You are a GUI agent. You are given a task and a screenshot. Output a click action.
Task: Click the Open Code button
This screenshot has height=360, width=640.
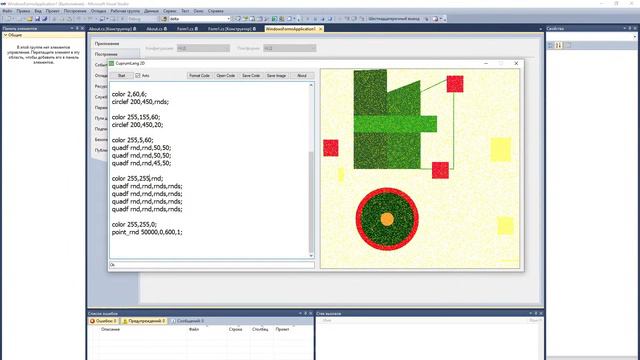pyautogui.click(x=225, y=76)
